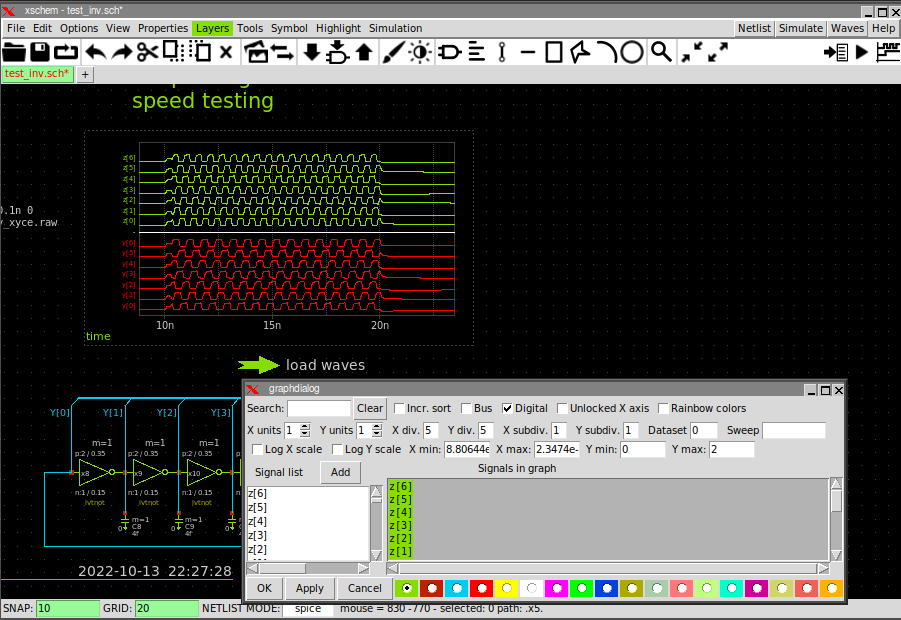Screen dimensions: 901x620
Task: Click the Add signal button
Action: point(340,472)
